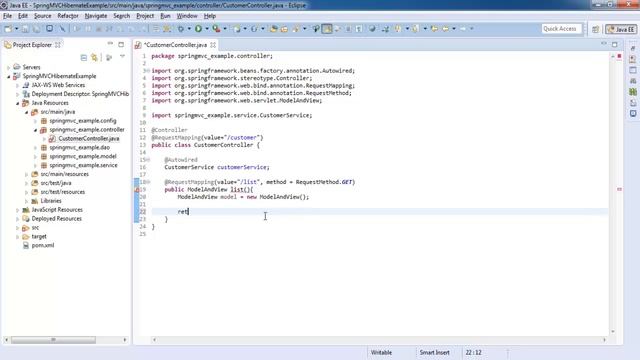Select JavaScript Resources node

coord(57,210)
